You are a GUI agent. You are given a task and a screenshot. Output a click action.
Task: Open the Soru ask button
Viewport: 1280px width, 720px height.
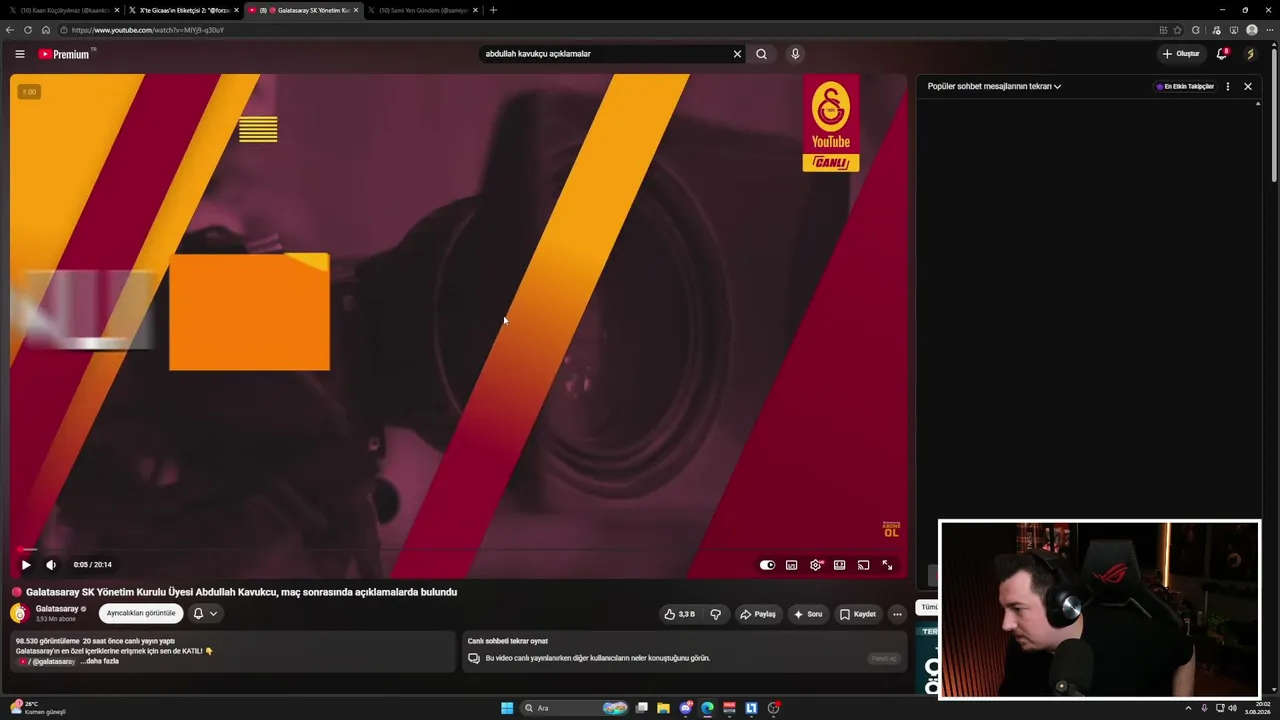[x=809, y=614]
